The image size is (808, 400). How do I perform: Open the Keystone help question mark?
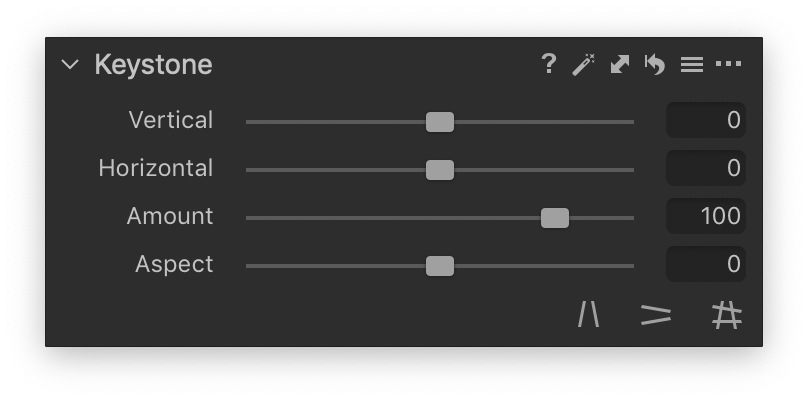pyautogui.click(x=549, y=64)
